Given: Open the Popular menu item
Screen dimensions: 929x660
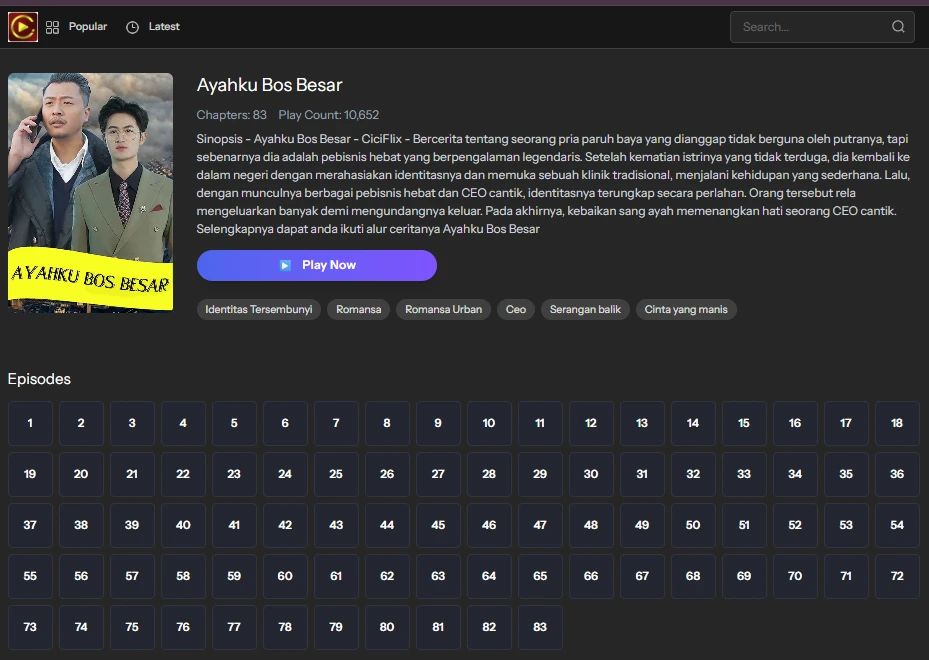Looking at the screenshot, I should click(88, 27).
